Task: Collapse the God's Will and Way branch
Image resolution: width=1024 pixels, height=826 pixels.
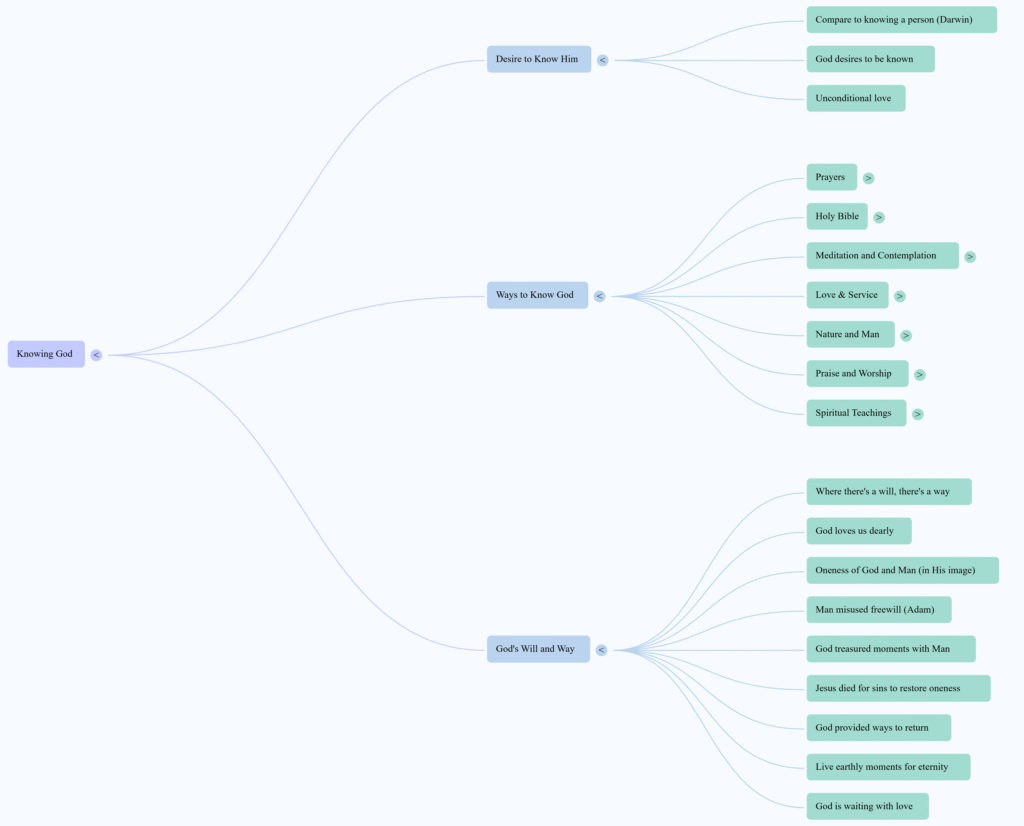Action: [601, 650]
